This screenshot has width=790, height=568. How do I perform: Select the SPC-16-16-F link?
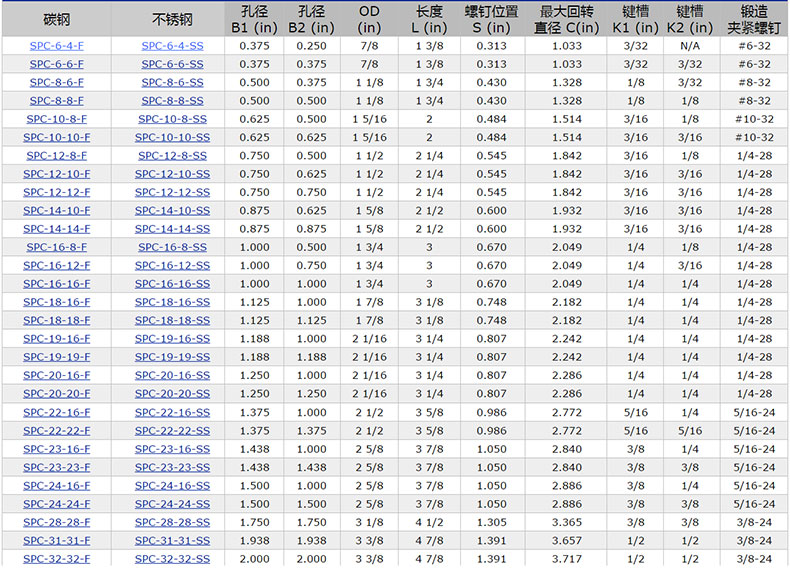pyautogui.click(x=57, y=284)
